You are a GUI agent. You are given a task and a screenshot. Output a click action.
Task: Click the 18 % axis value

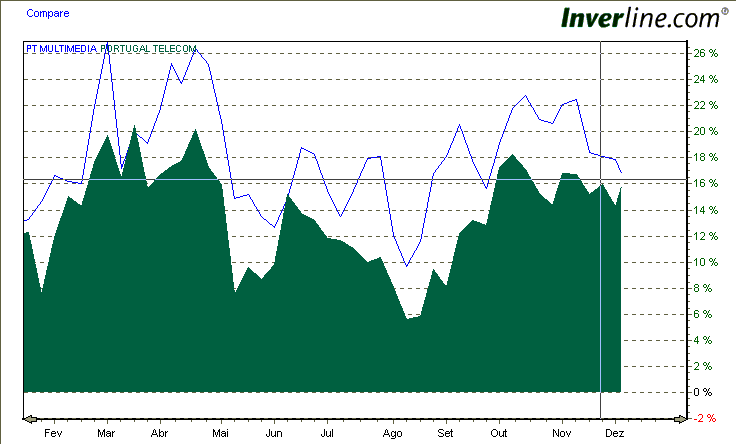(x=706, y=157)
